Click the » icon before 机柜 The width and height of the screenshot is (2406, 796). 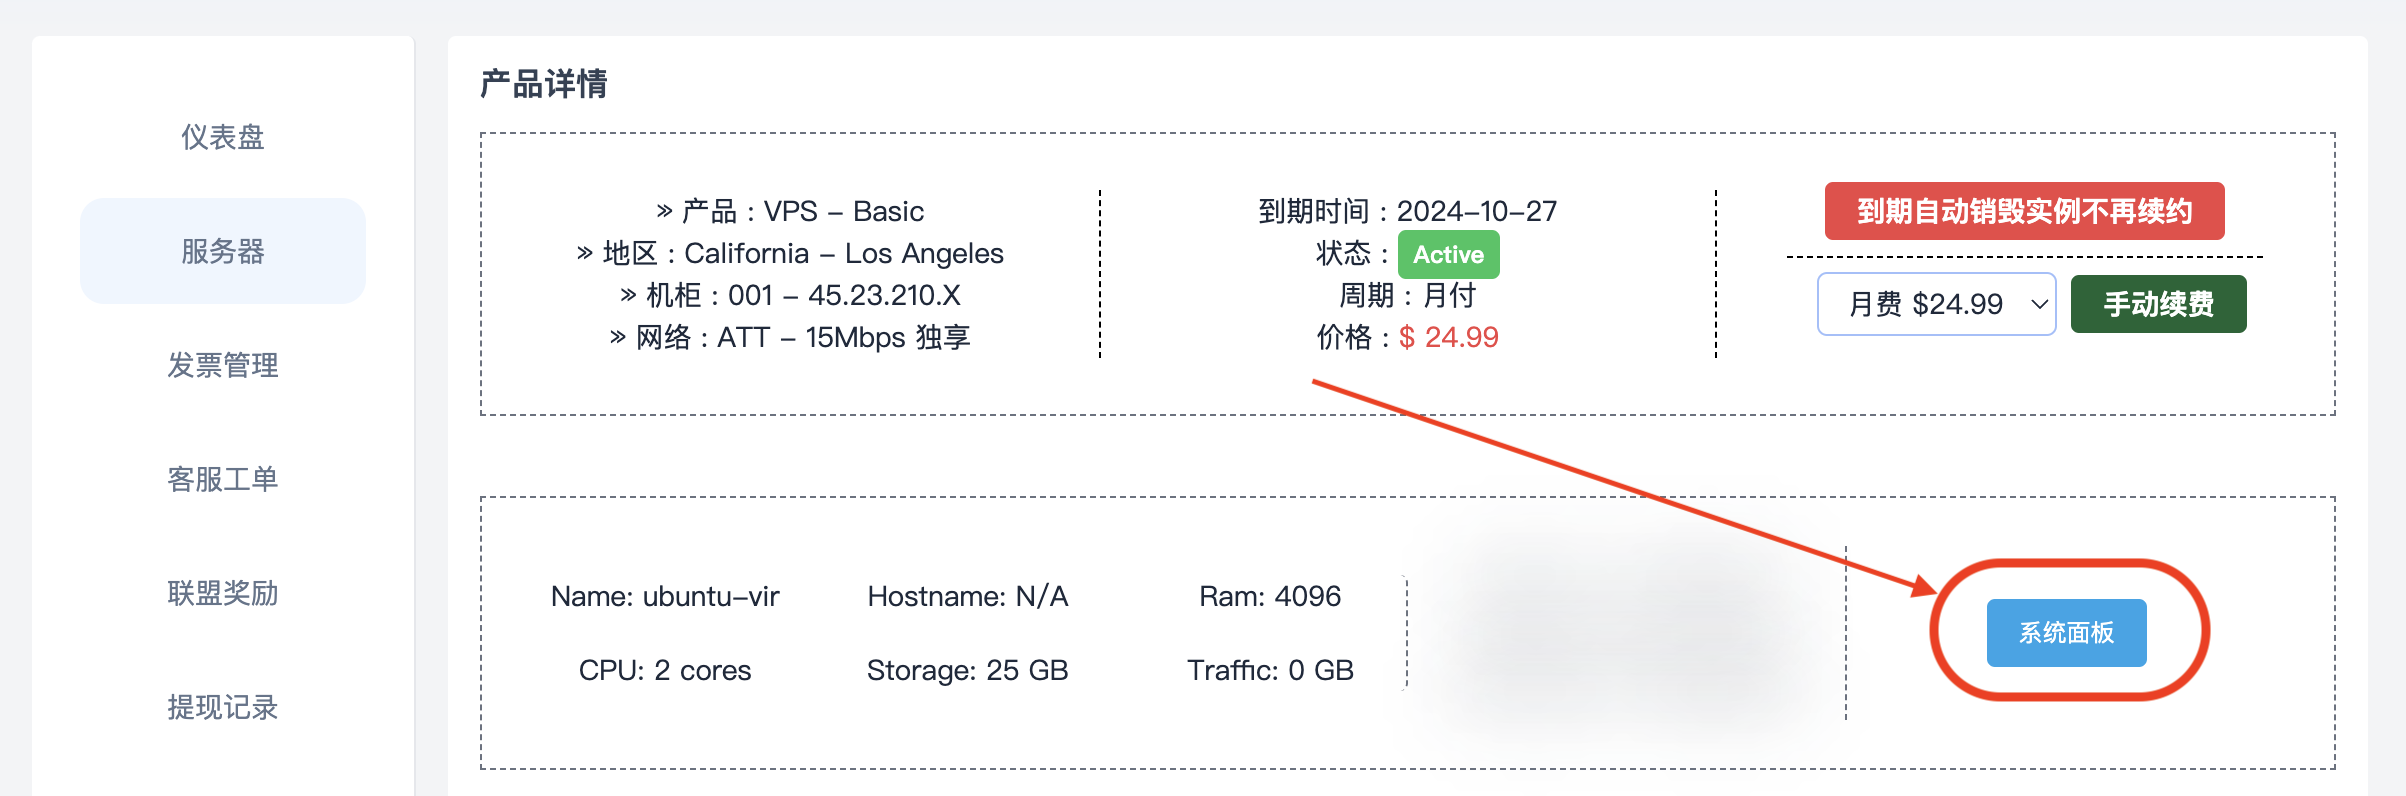coord(628,295)
